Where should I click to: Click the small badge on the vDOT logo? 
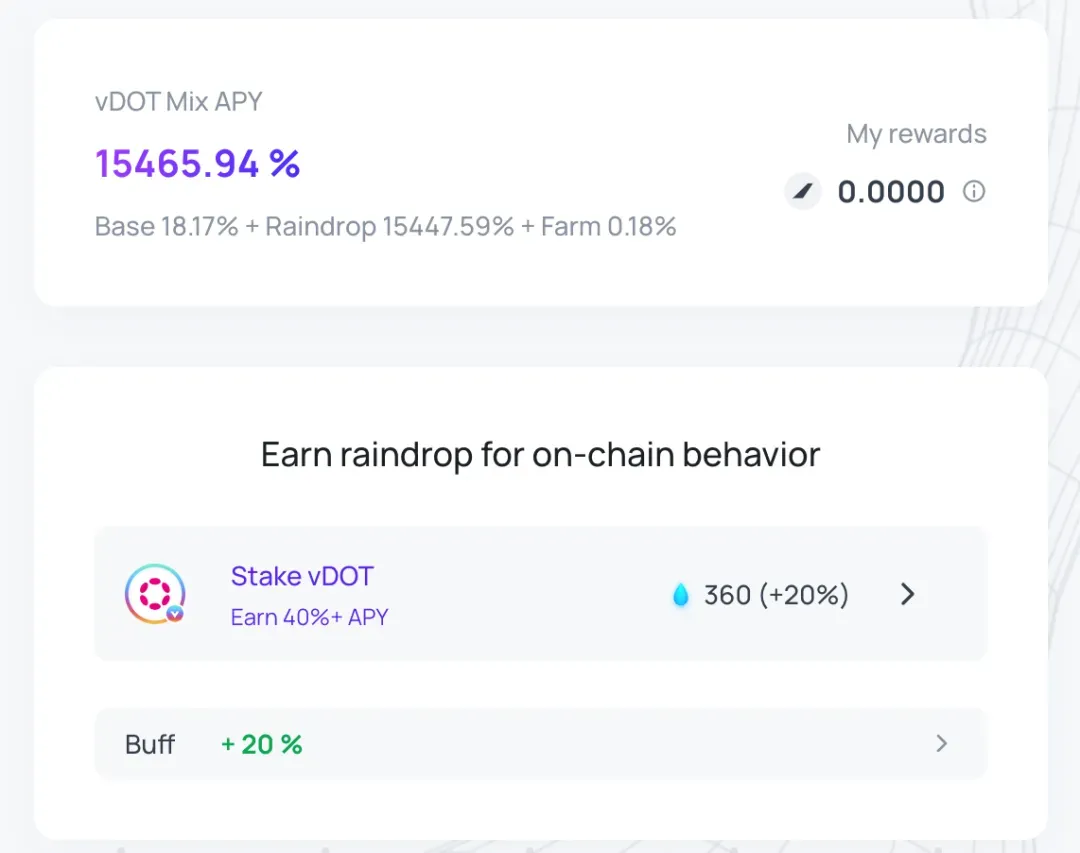175,613
